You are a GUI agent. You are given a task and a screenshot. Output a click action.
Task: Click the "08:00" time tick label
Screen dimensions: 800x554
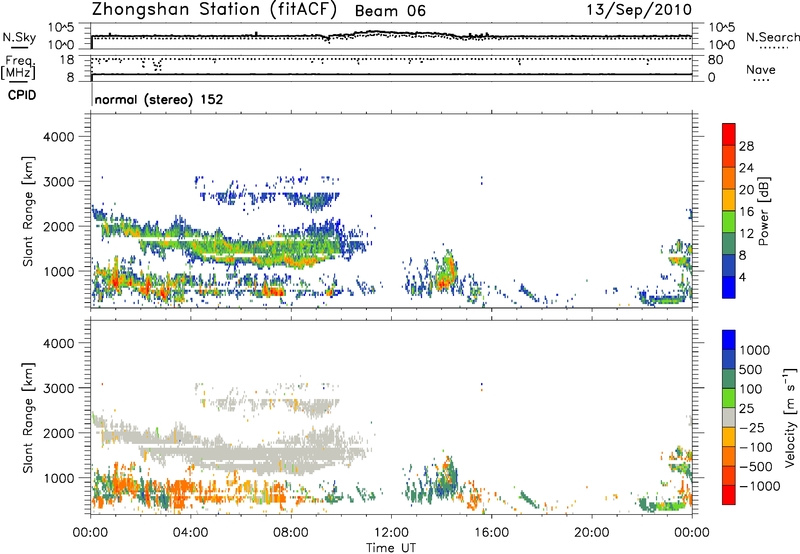coord(291,533)
